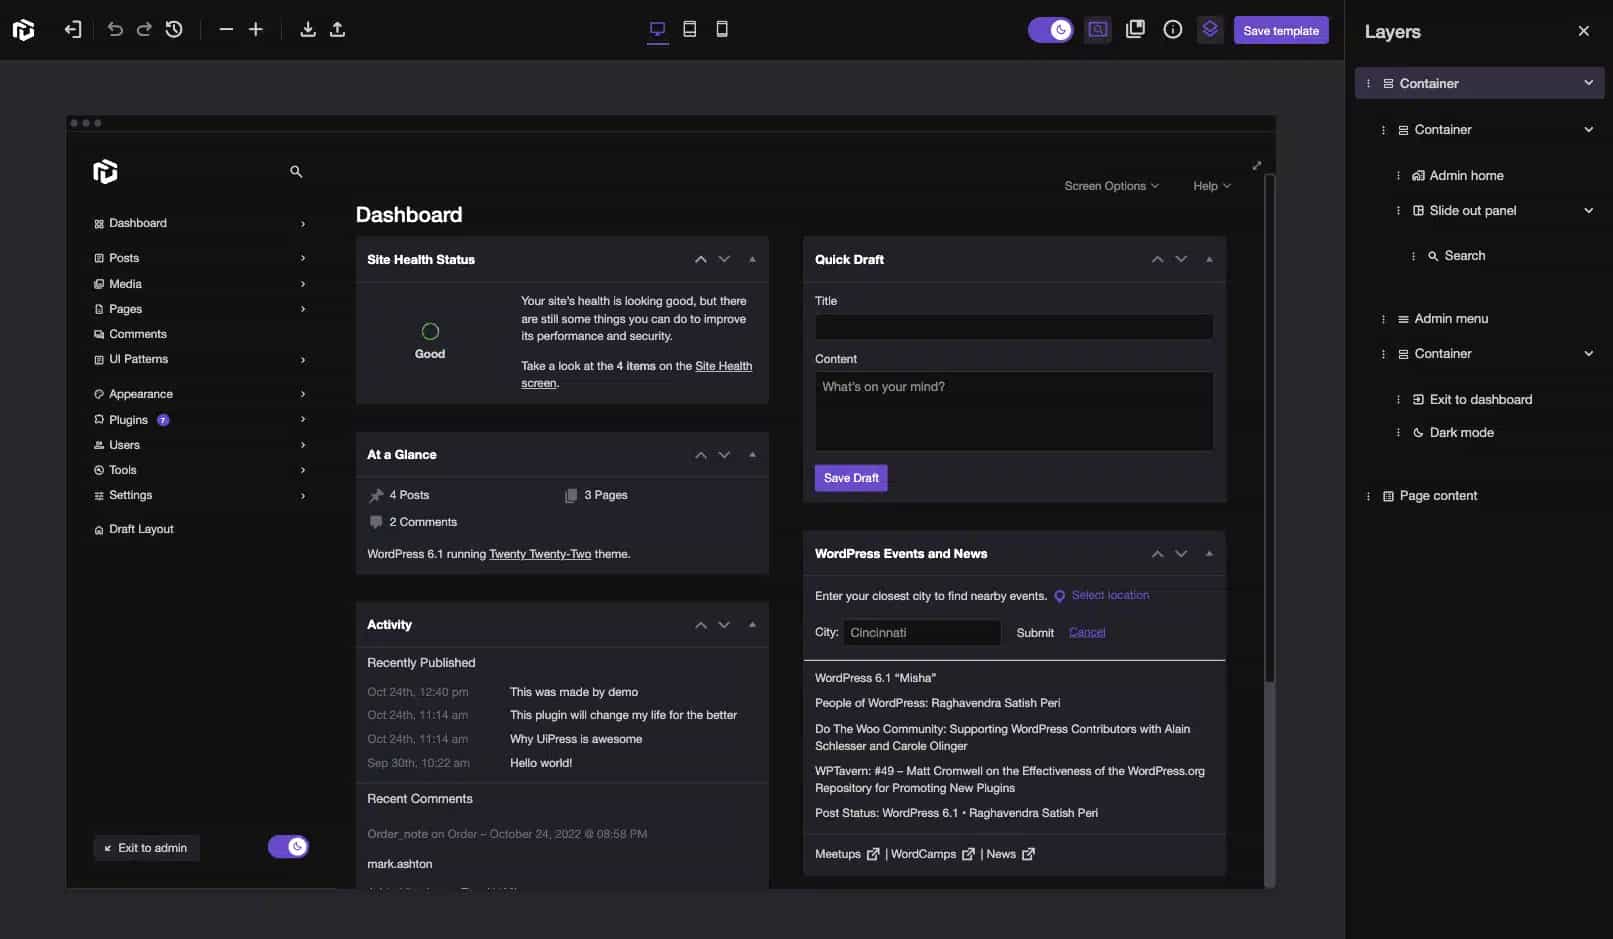Viewport: 1613px width, 939px height.
Task: Close the Layers panel
Action: coord(1583,31)
